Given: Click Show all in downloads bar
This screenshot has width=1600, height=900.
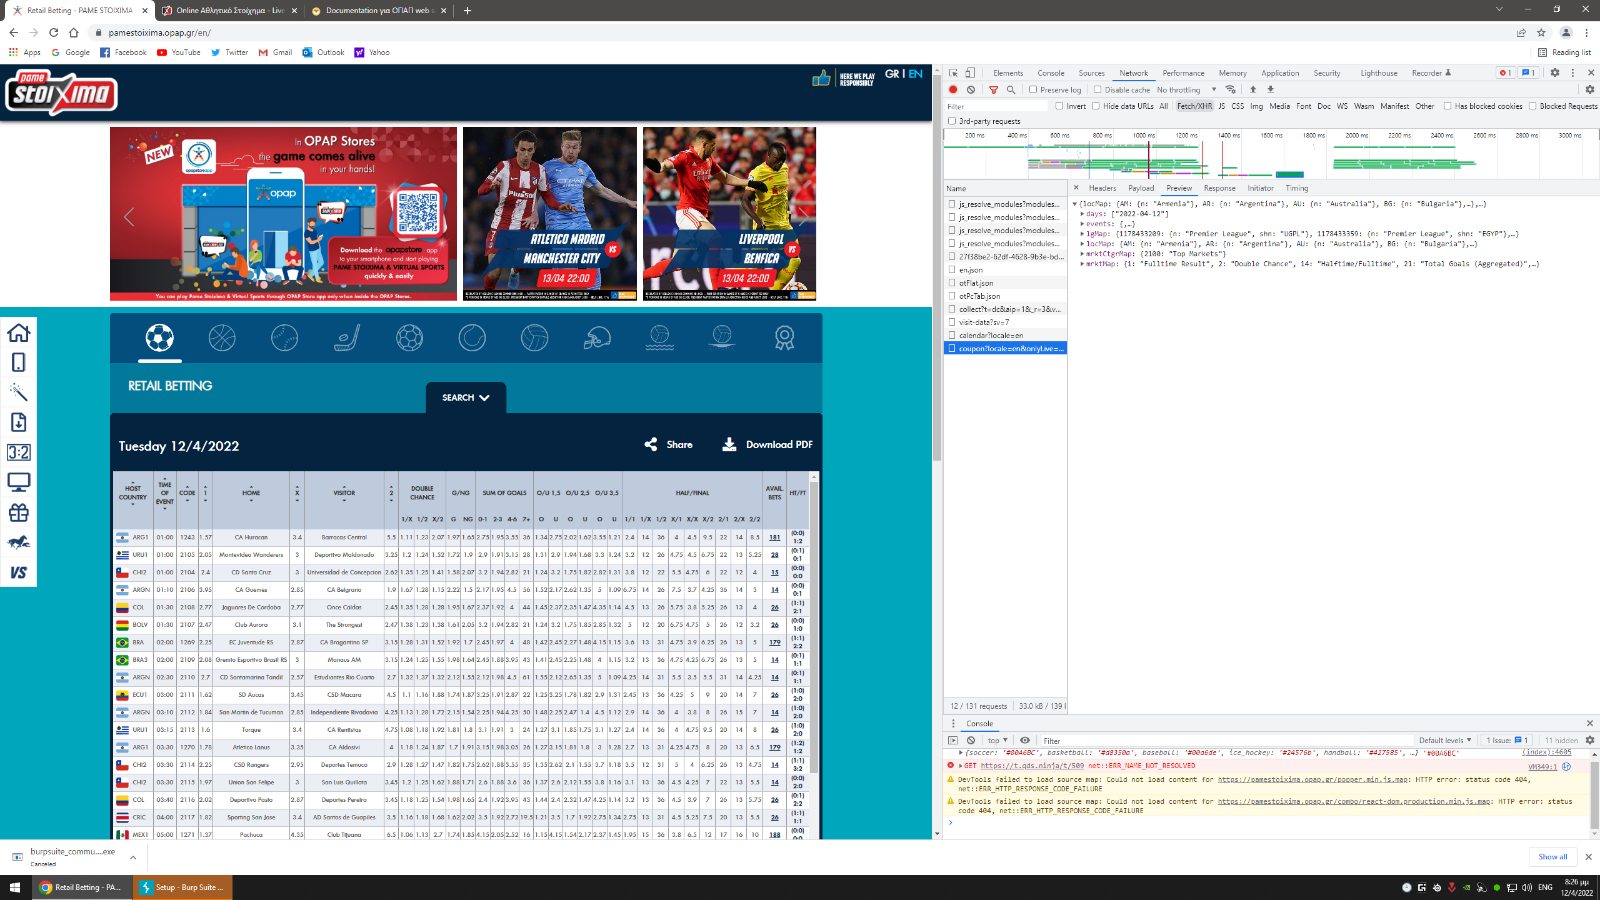Looking at the screenshot, I should point(1553,857).
